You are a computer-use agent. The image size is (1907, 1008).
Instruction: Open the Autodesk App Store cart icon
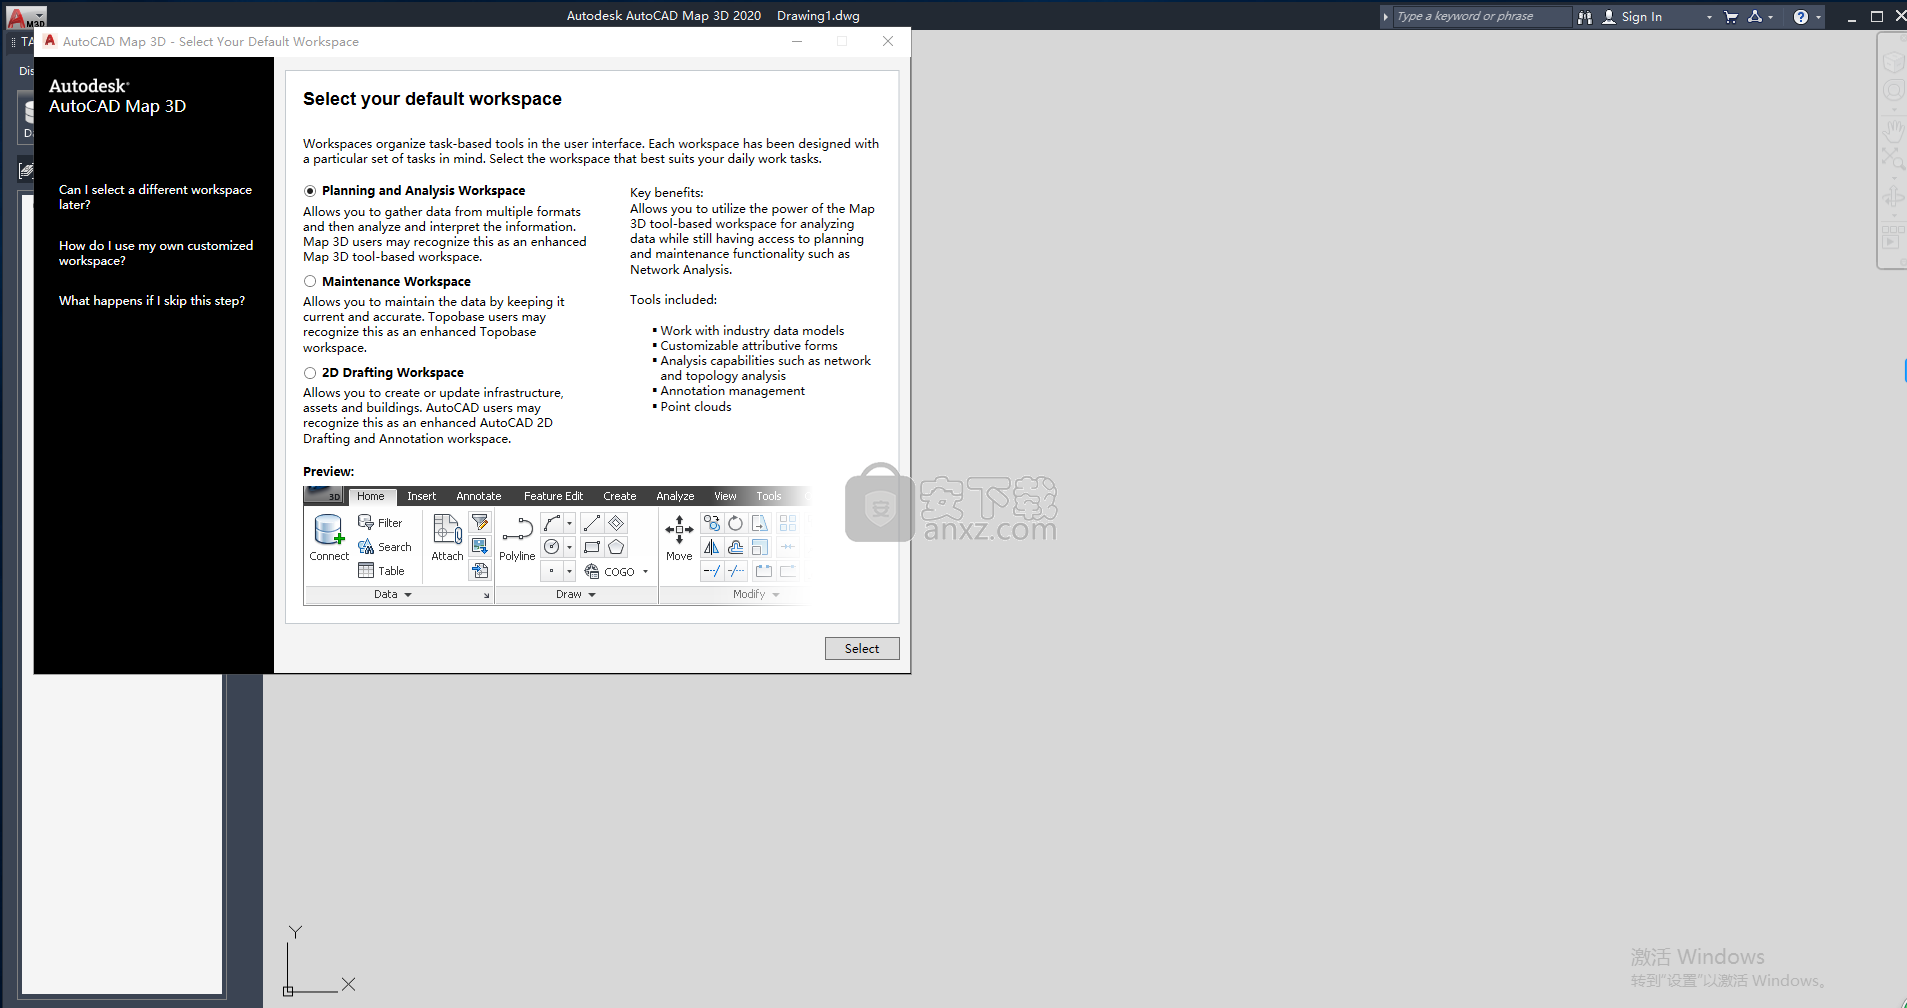pyautogui.click(x=1731, y=17)
